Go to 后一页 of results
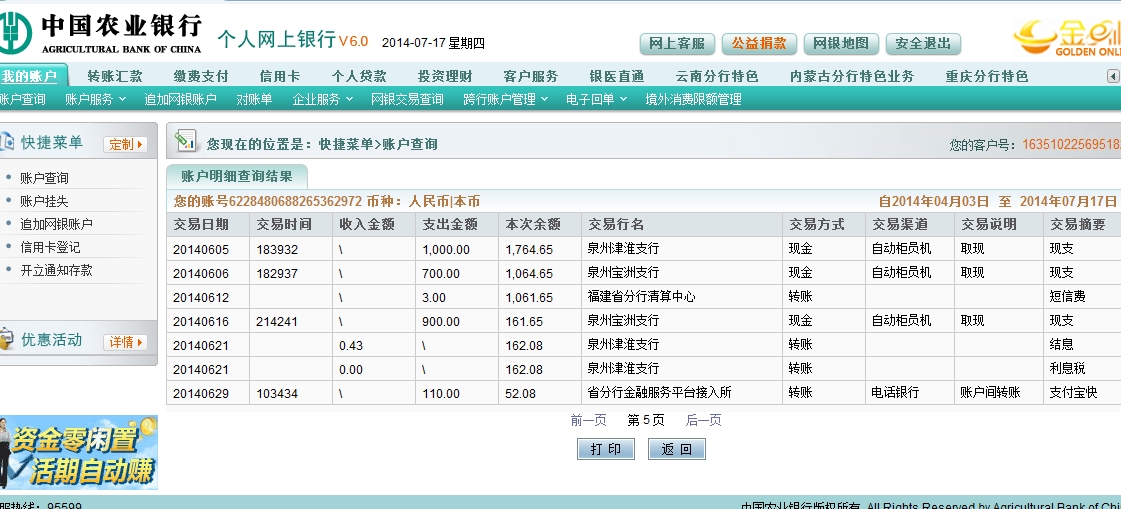The image size is (1121, 509). tap(703, 420)
